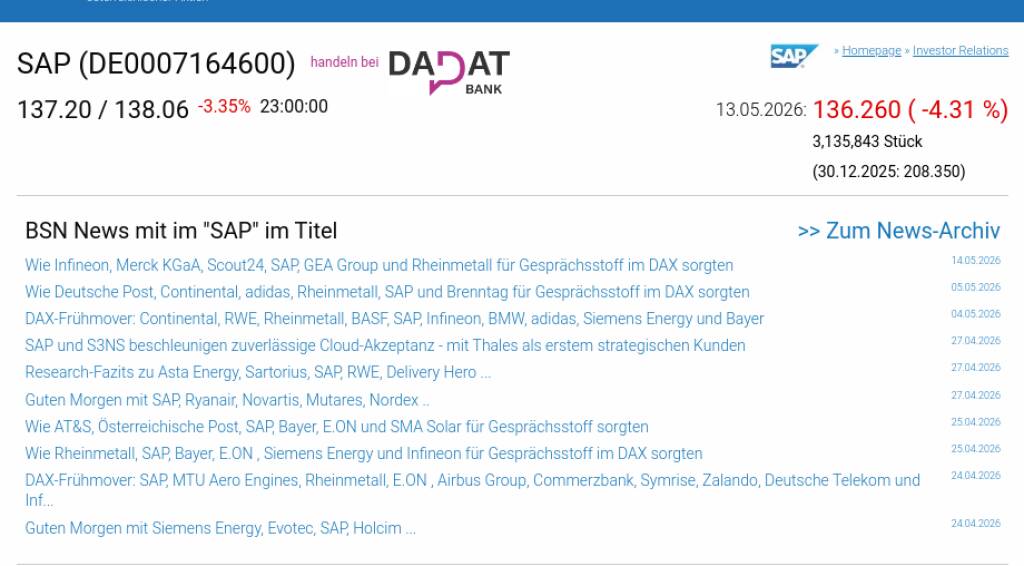1024x566 pixels.
Task: Open Research-Fazits zu Asta Energy article
Action: point(258,372)
